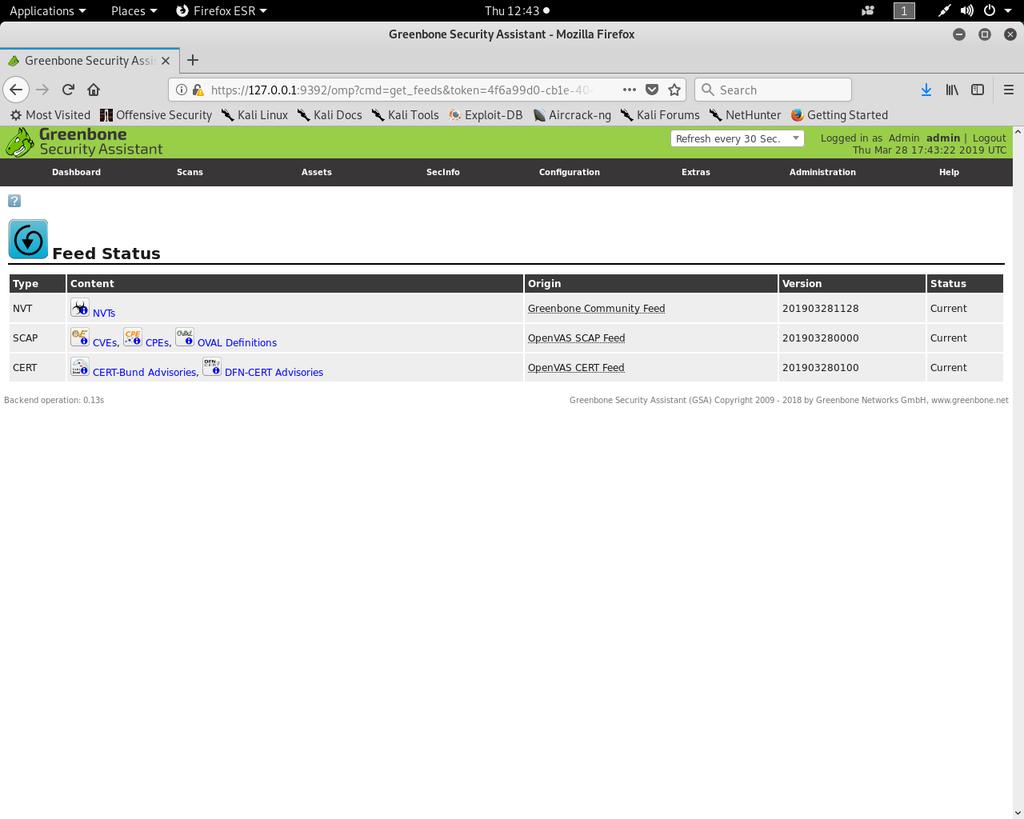Click the Greenbone dragon logo
The width and height of the screenshot is (1024, 819).
coord(20,142)
